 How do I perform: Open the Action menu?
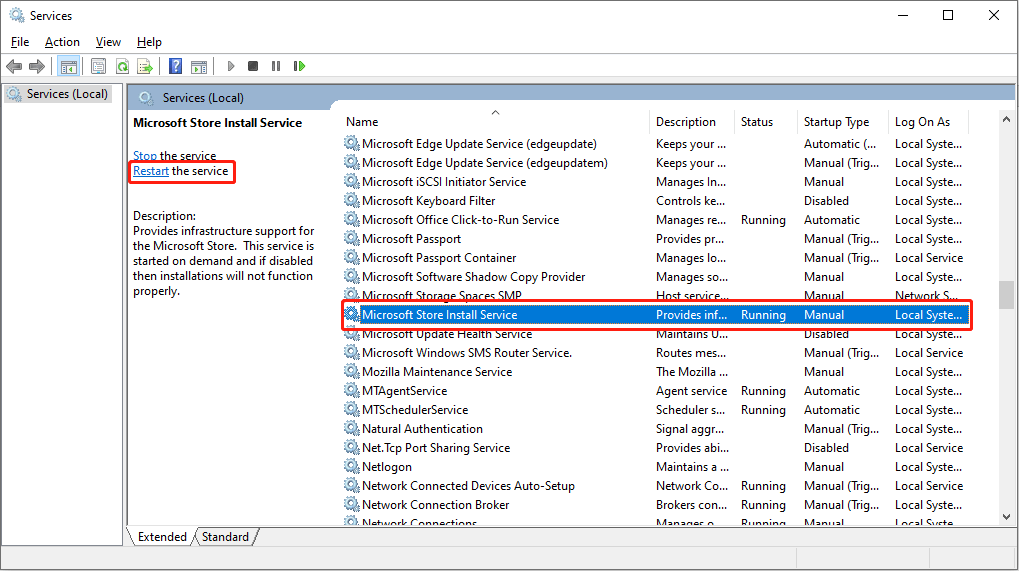[x=62, y=42]
